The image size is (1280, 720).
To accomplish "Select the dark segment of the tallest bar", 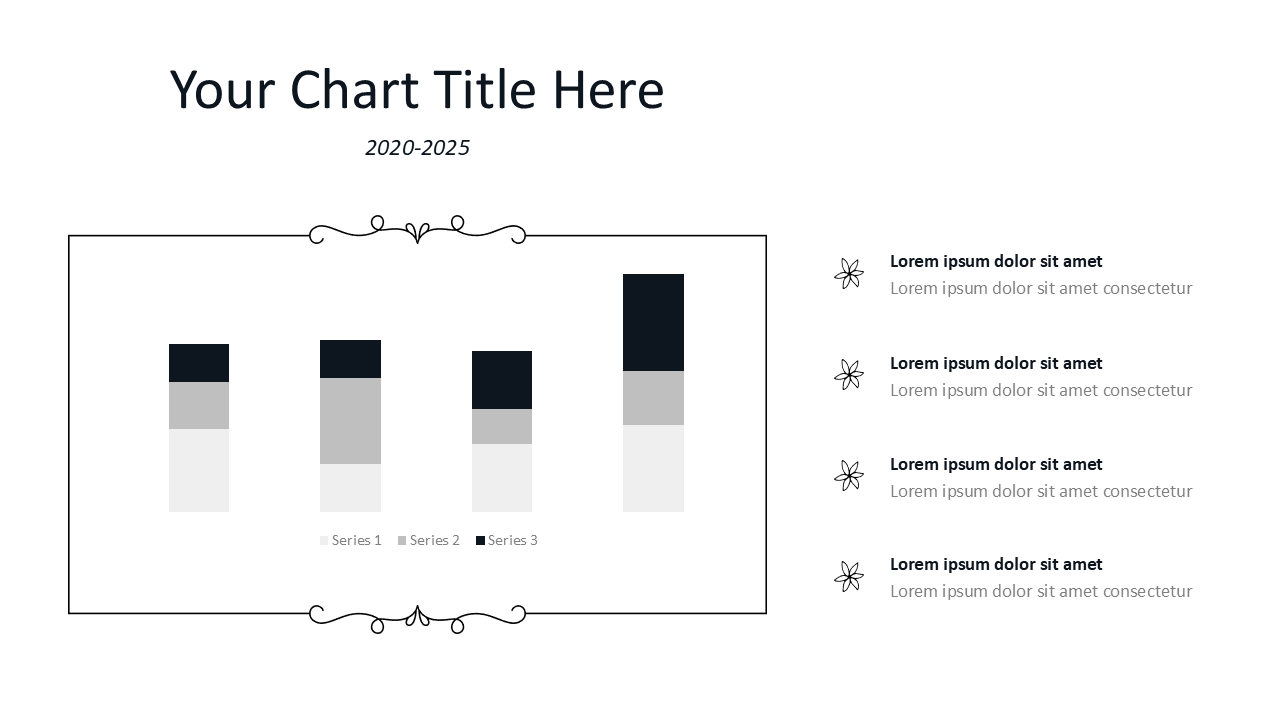I will pos(653,322).
